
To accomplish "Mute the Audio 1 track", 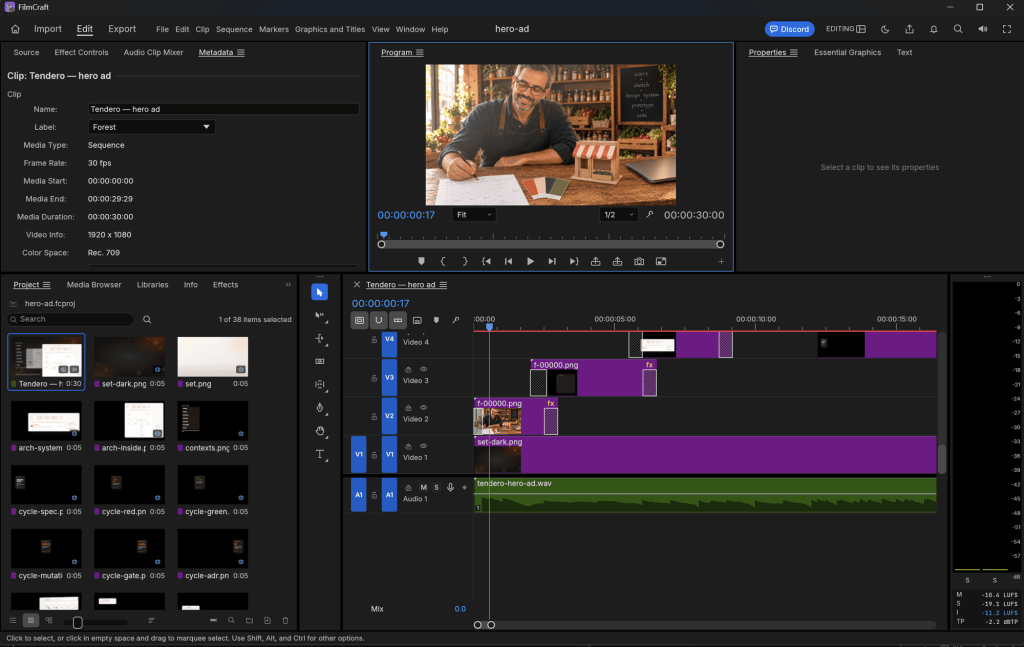I will (x=423, y=487).
